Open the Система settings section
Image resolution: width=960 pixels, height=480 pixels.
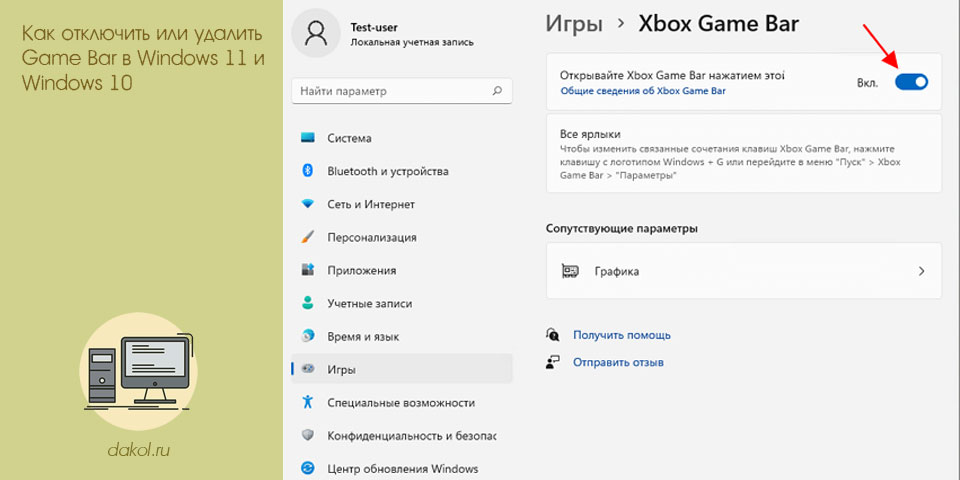(x=402, y=138)
